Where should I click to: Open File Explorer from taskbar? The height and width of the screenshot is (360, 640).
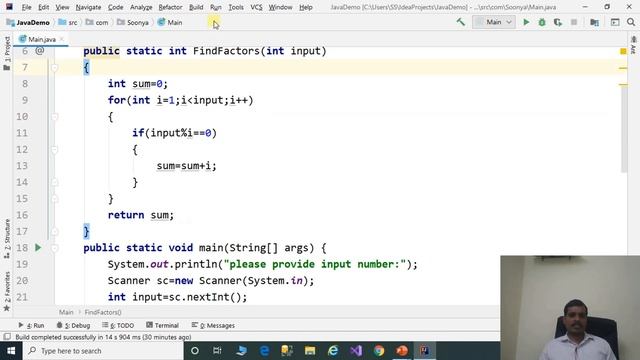310,351
